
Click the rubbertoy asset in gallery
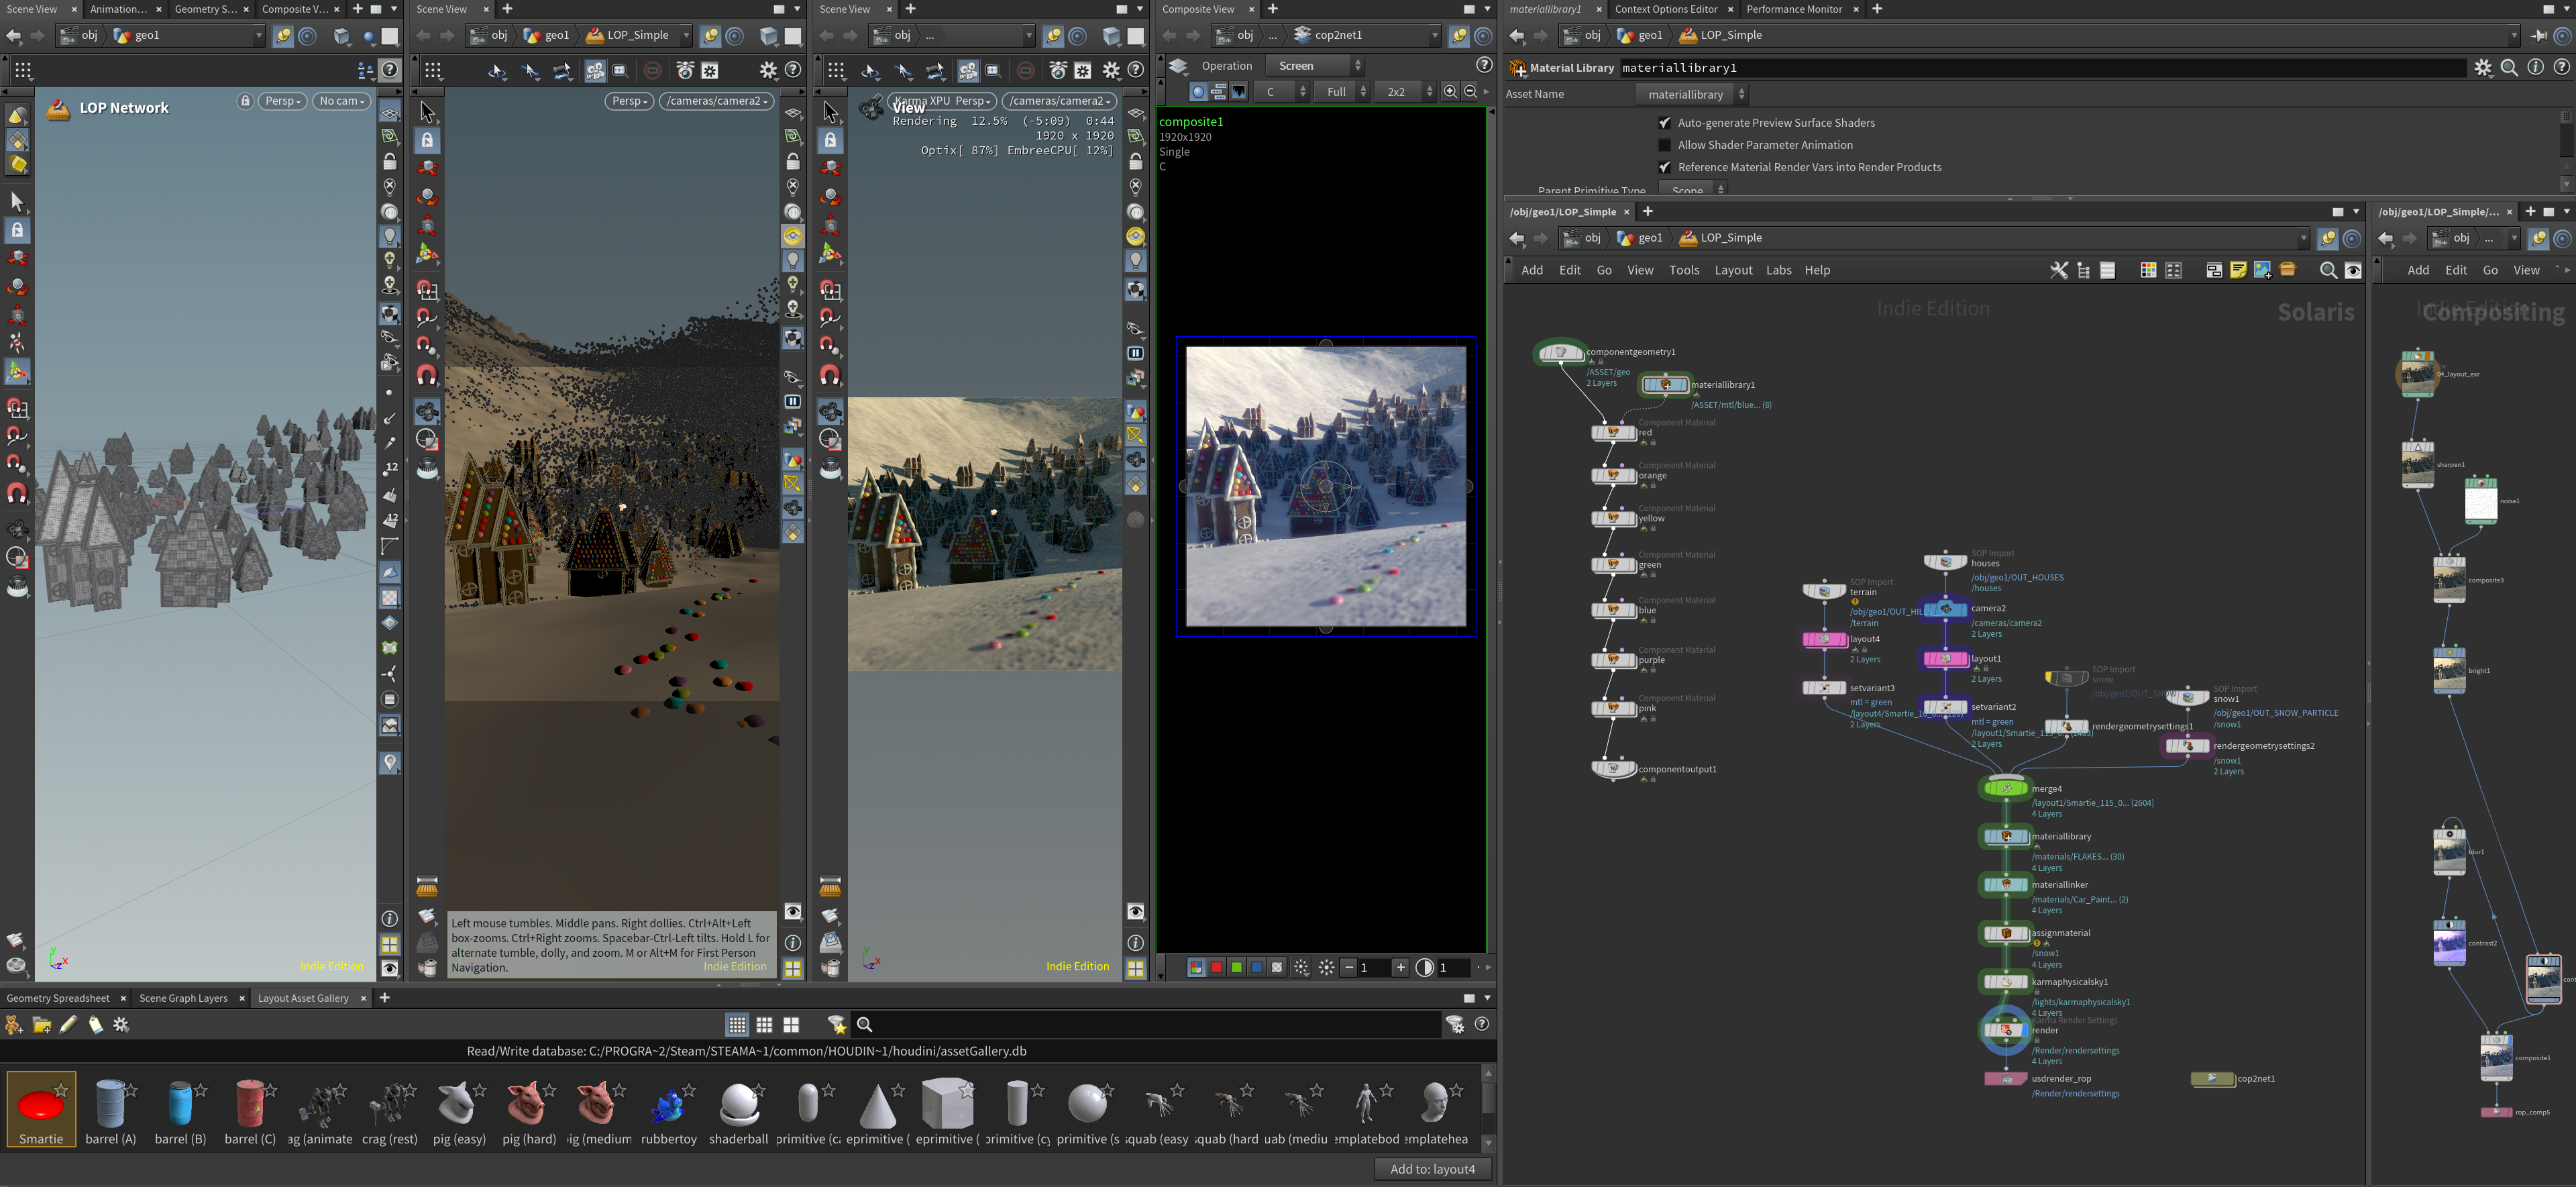pyautogui.click(x=669, y=1109)
